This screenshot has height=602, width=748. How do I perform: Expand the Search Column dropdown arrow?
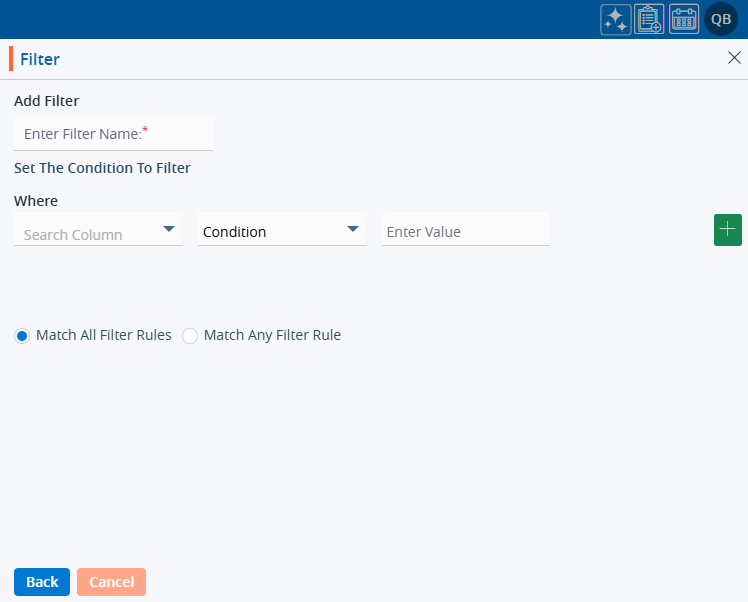click(169, 229)
